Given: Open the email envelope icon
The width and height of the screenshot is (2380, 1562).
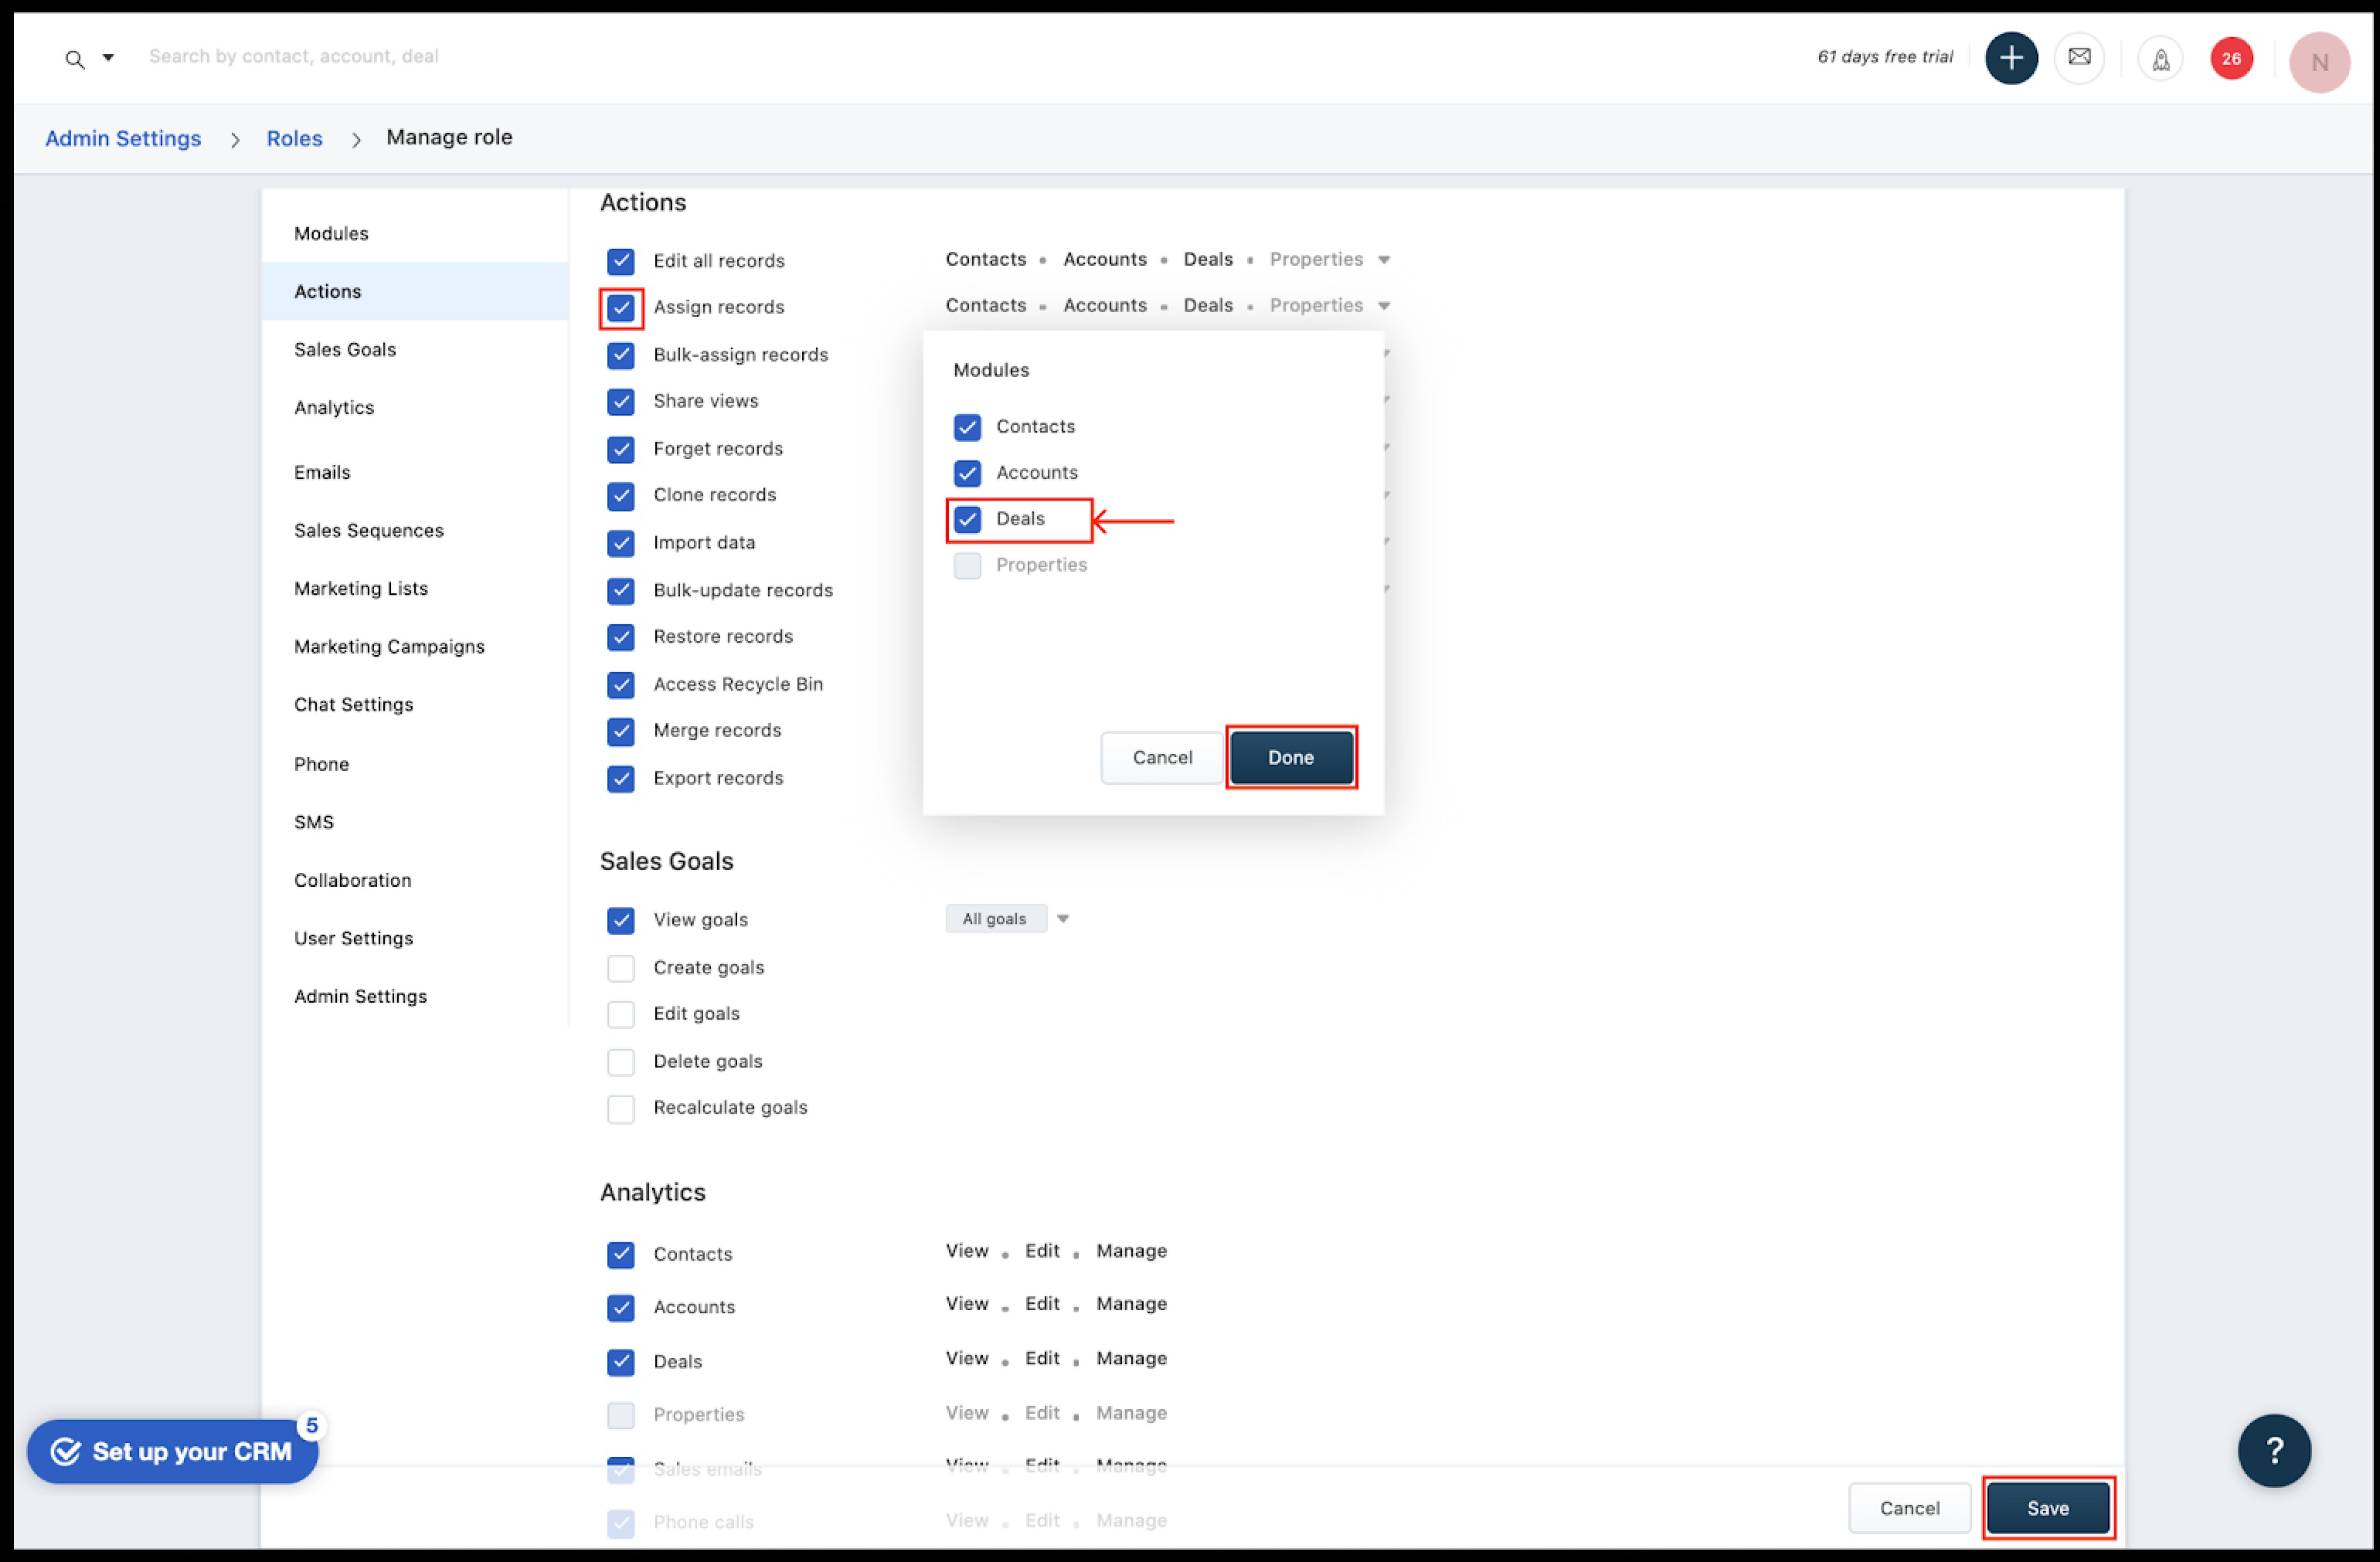Looking at the screenshot, I should (2079, 58).
